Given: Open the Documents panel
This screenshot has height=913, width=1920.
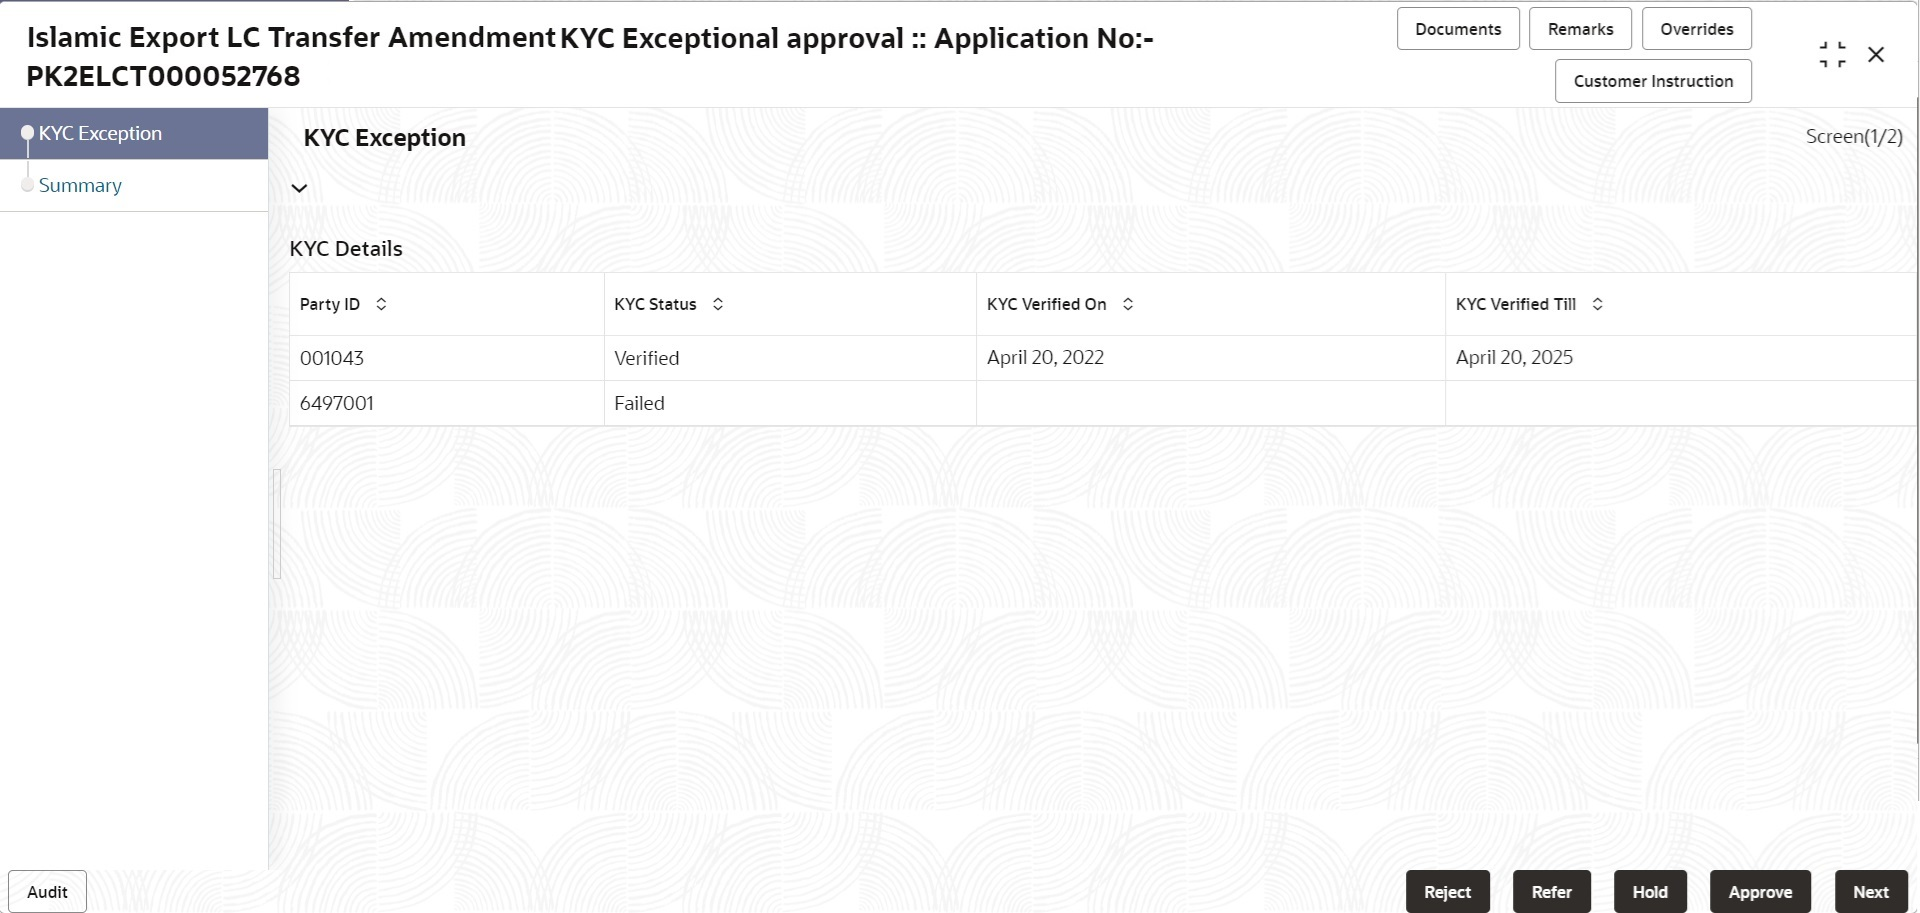Looking at the screenshot, I should click(x=1457, y=28).
